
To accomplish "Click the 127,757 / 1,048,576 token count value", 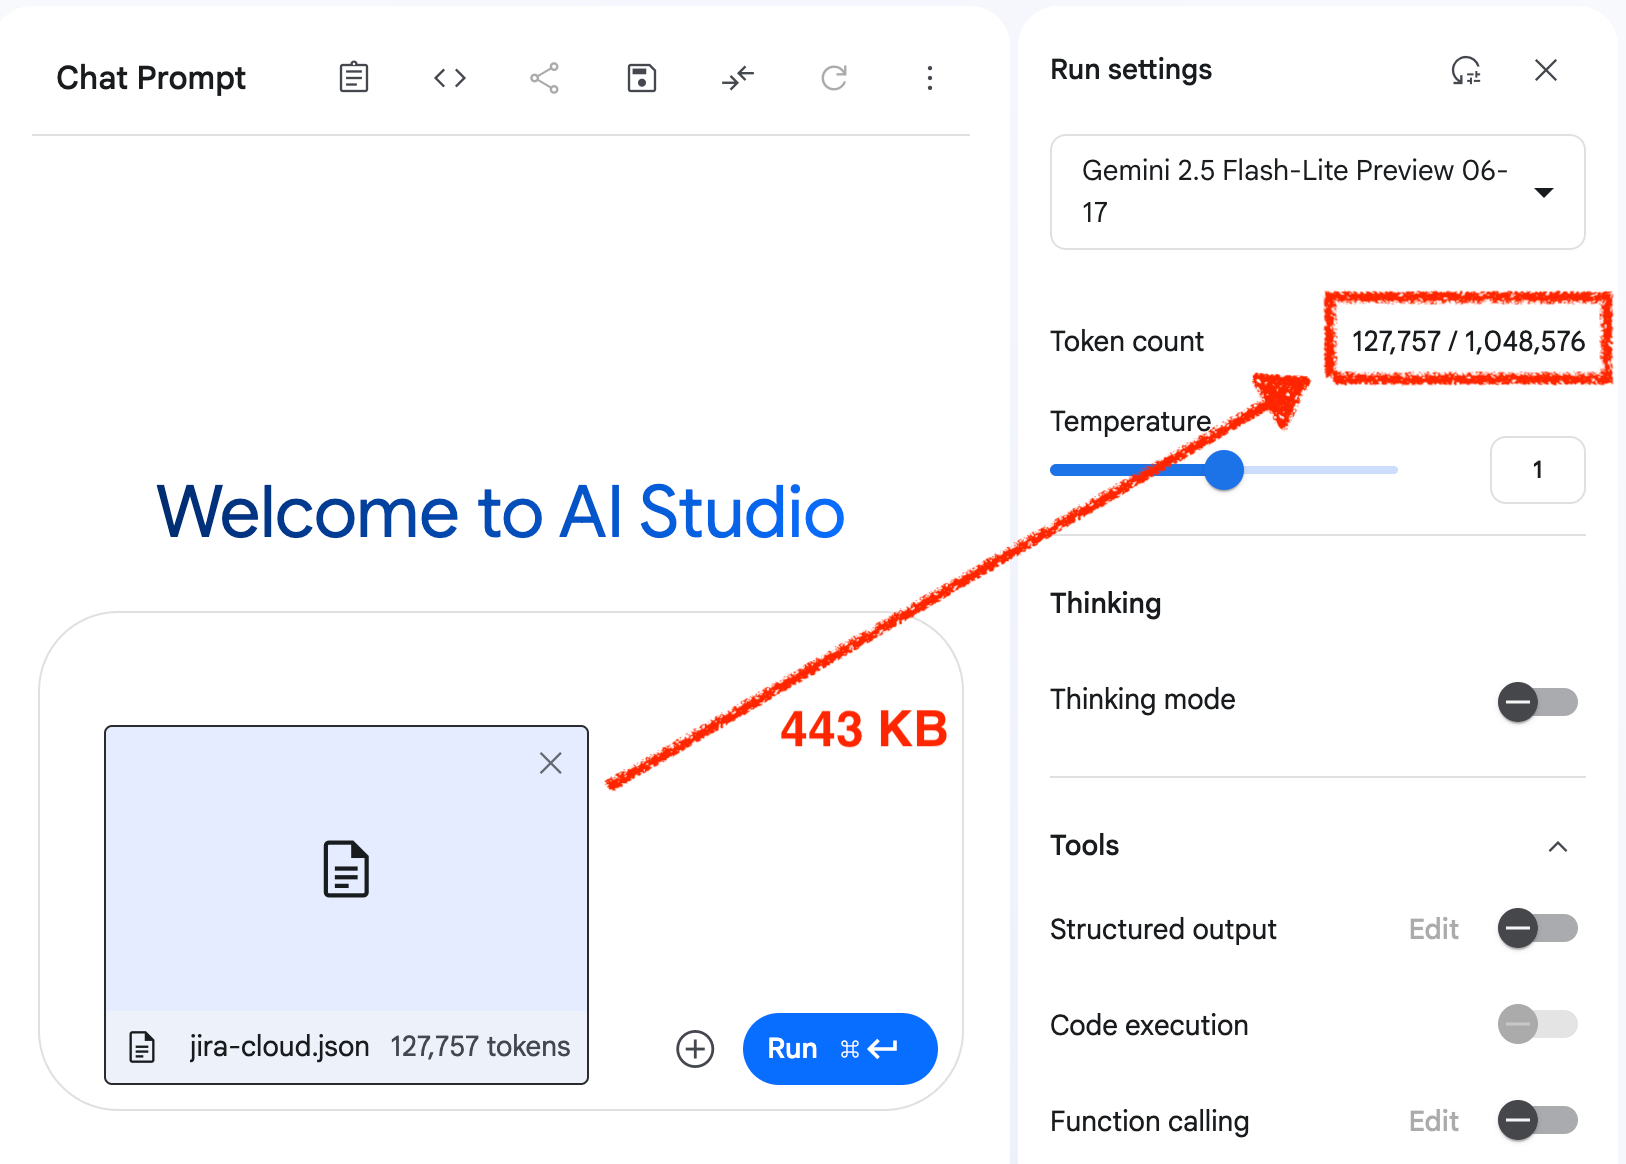I will point(1468,341).
